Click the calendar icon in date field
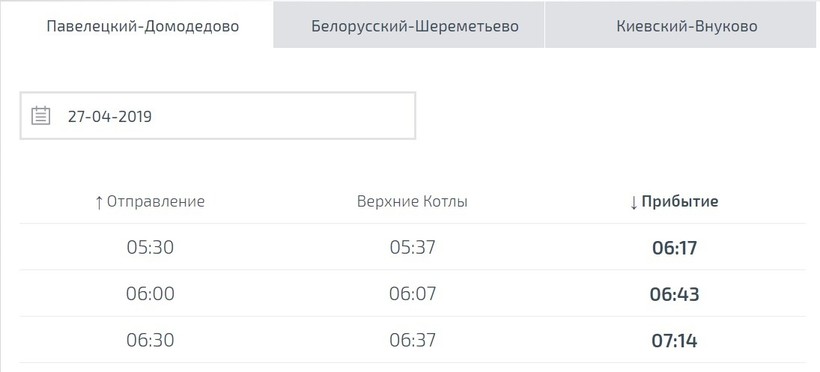This screenshot has width=820, height=372. click(x=41, y=115)
